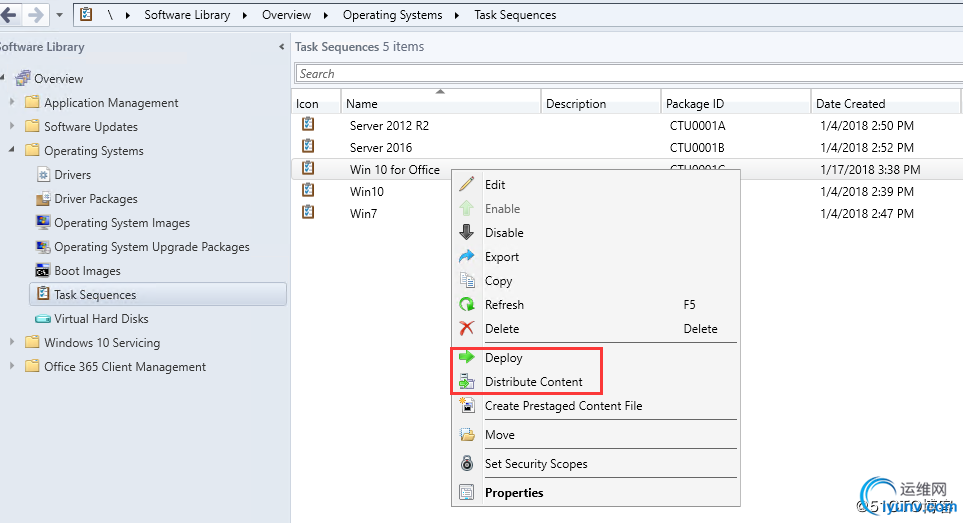Expand the Windows 10 Servicing node
The width and height of the screenshot is (963, 523).
[x=12, y=342]
